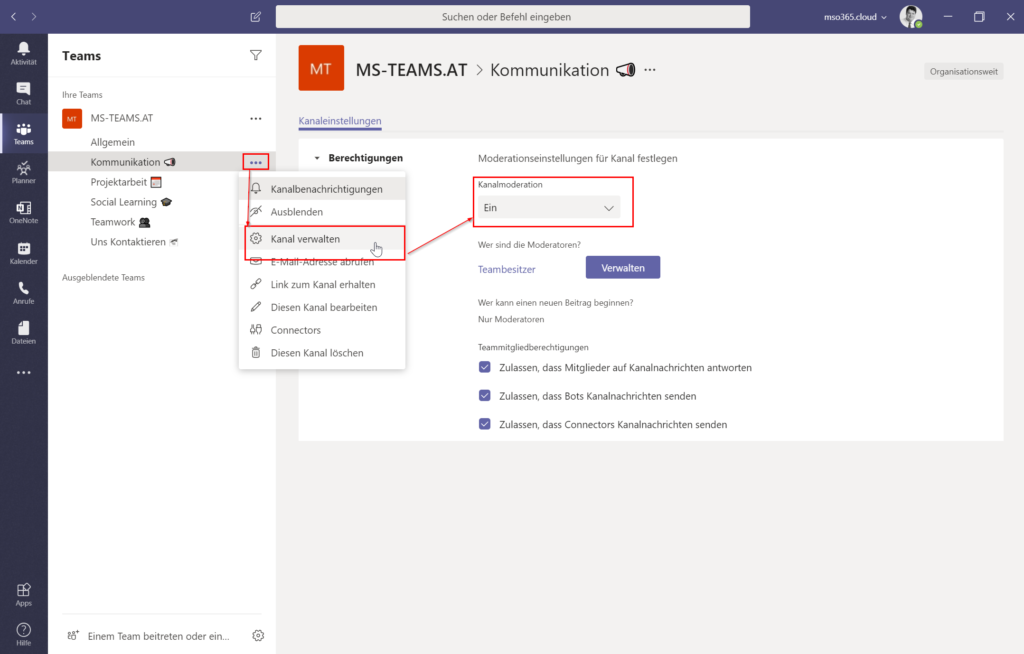Open OneNote from the sidebar
Image resolution: width=1024 pixels, height=654 pixels.
(24, 213)
